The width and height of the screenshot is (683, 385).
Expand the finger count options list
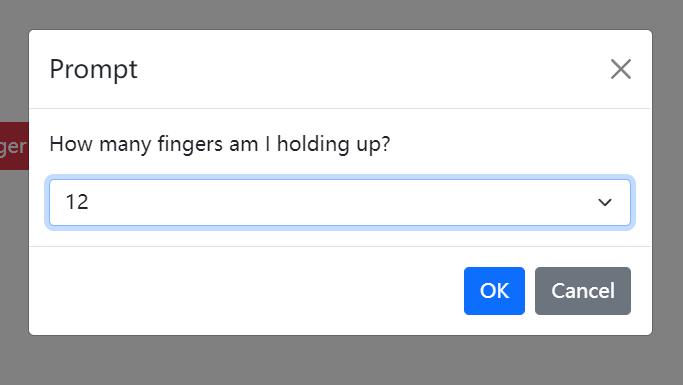pyautogui.click(x=340, y=203)
